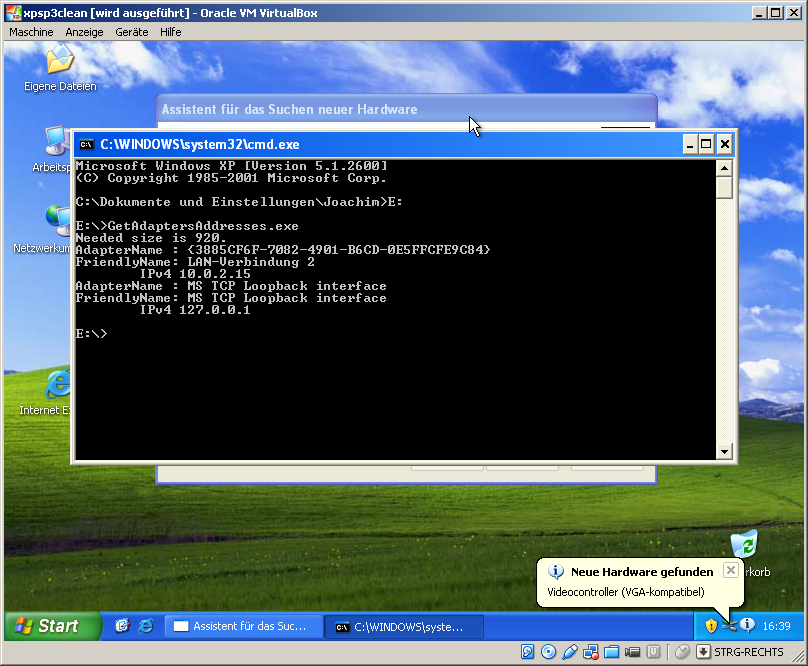The image size is (808, 666).
Task: Click the Windows XP Start button
Action: pos(53,626)
